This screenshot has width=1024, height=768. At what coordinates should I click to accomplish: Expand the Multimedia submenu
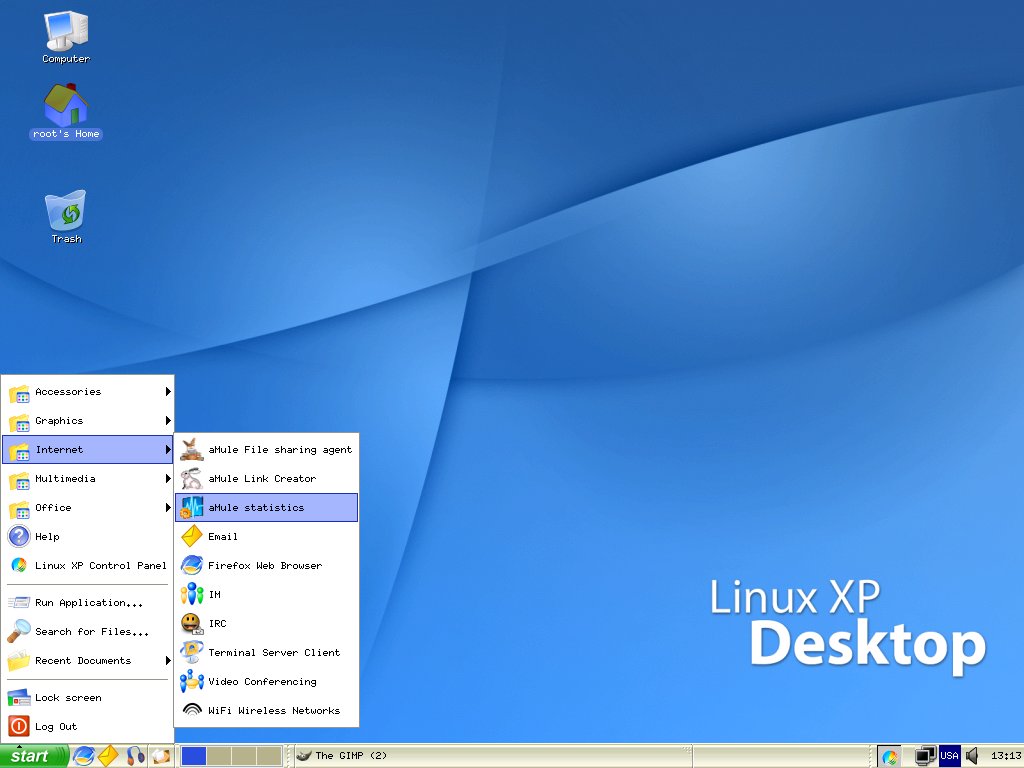88,478
